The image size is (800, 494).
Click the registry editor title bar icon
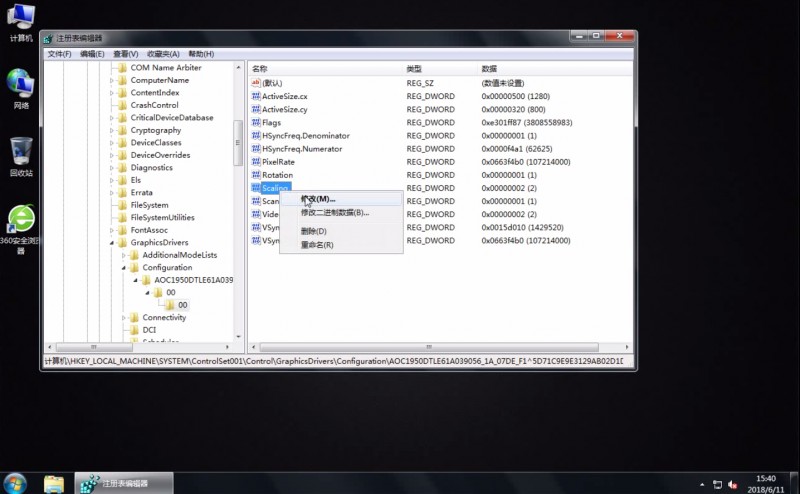[x=48, y=38]
